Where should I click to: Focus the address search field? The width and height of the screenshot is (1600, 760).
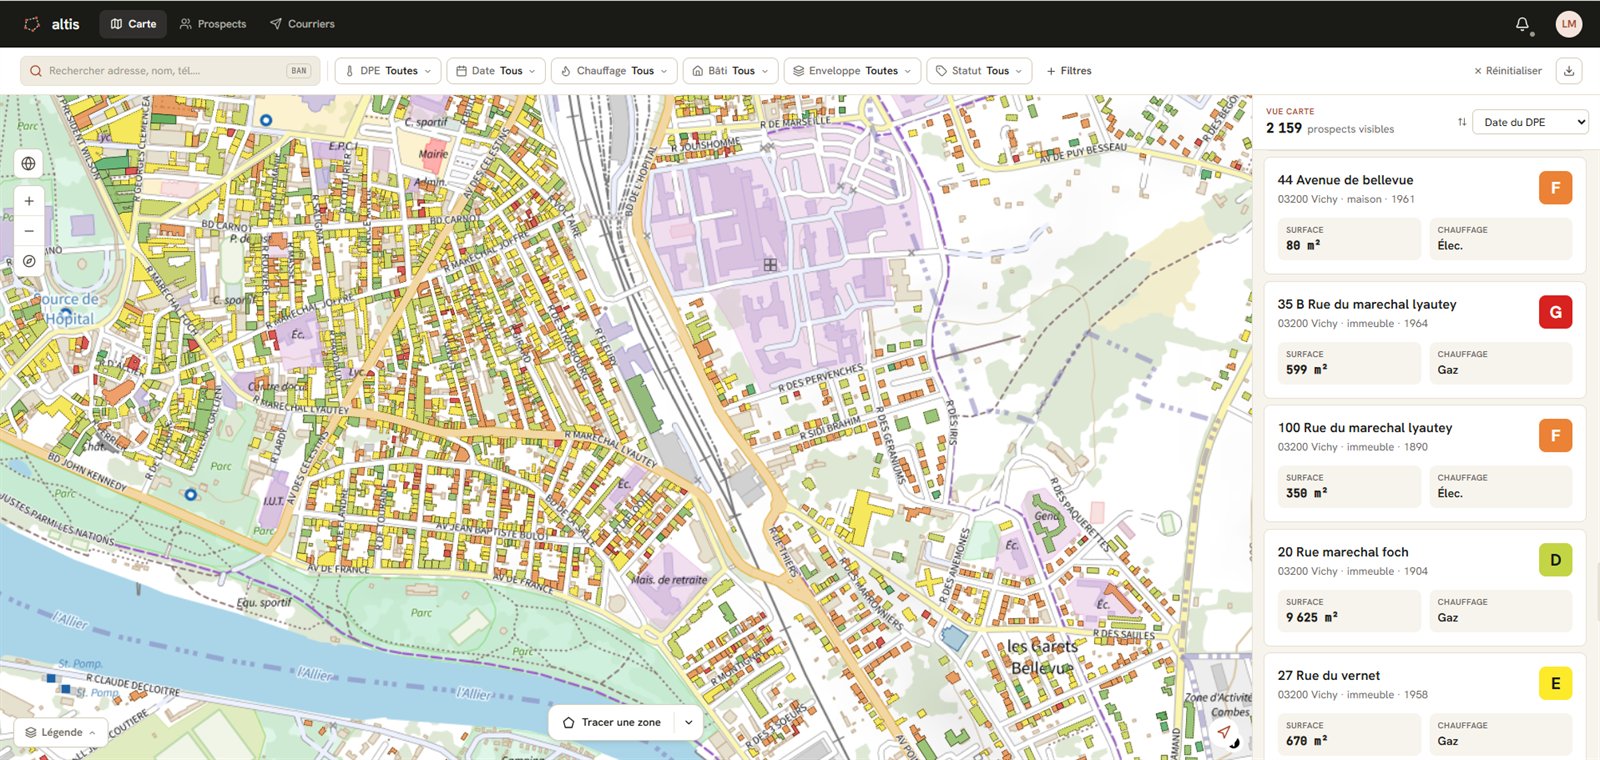[168, 71]
